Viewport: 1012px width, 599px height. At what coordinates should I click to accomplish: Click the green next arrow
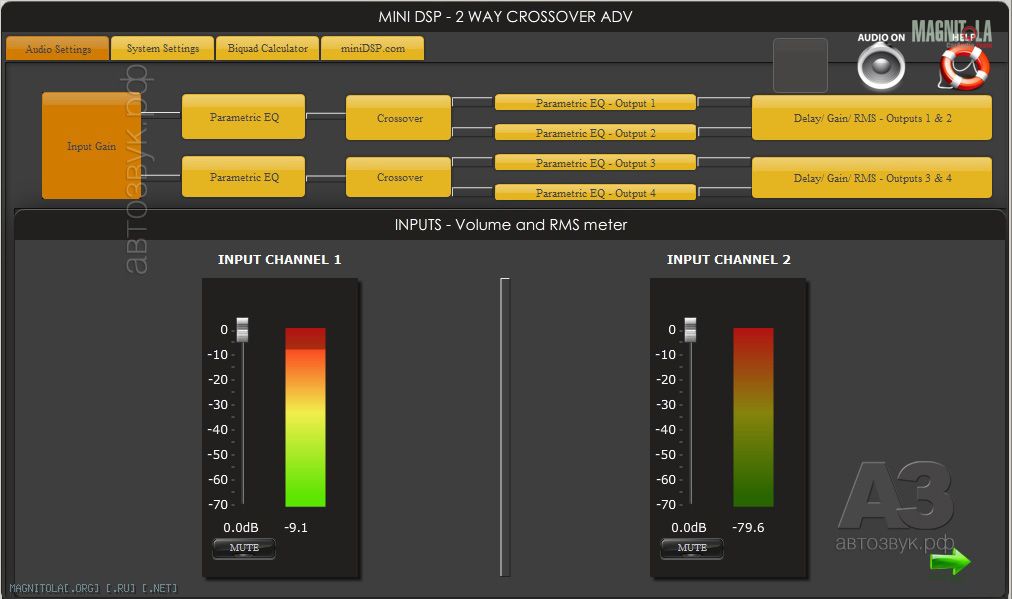(x=950, y=562)
